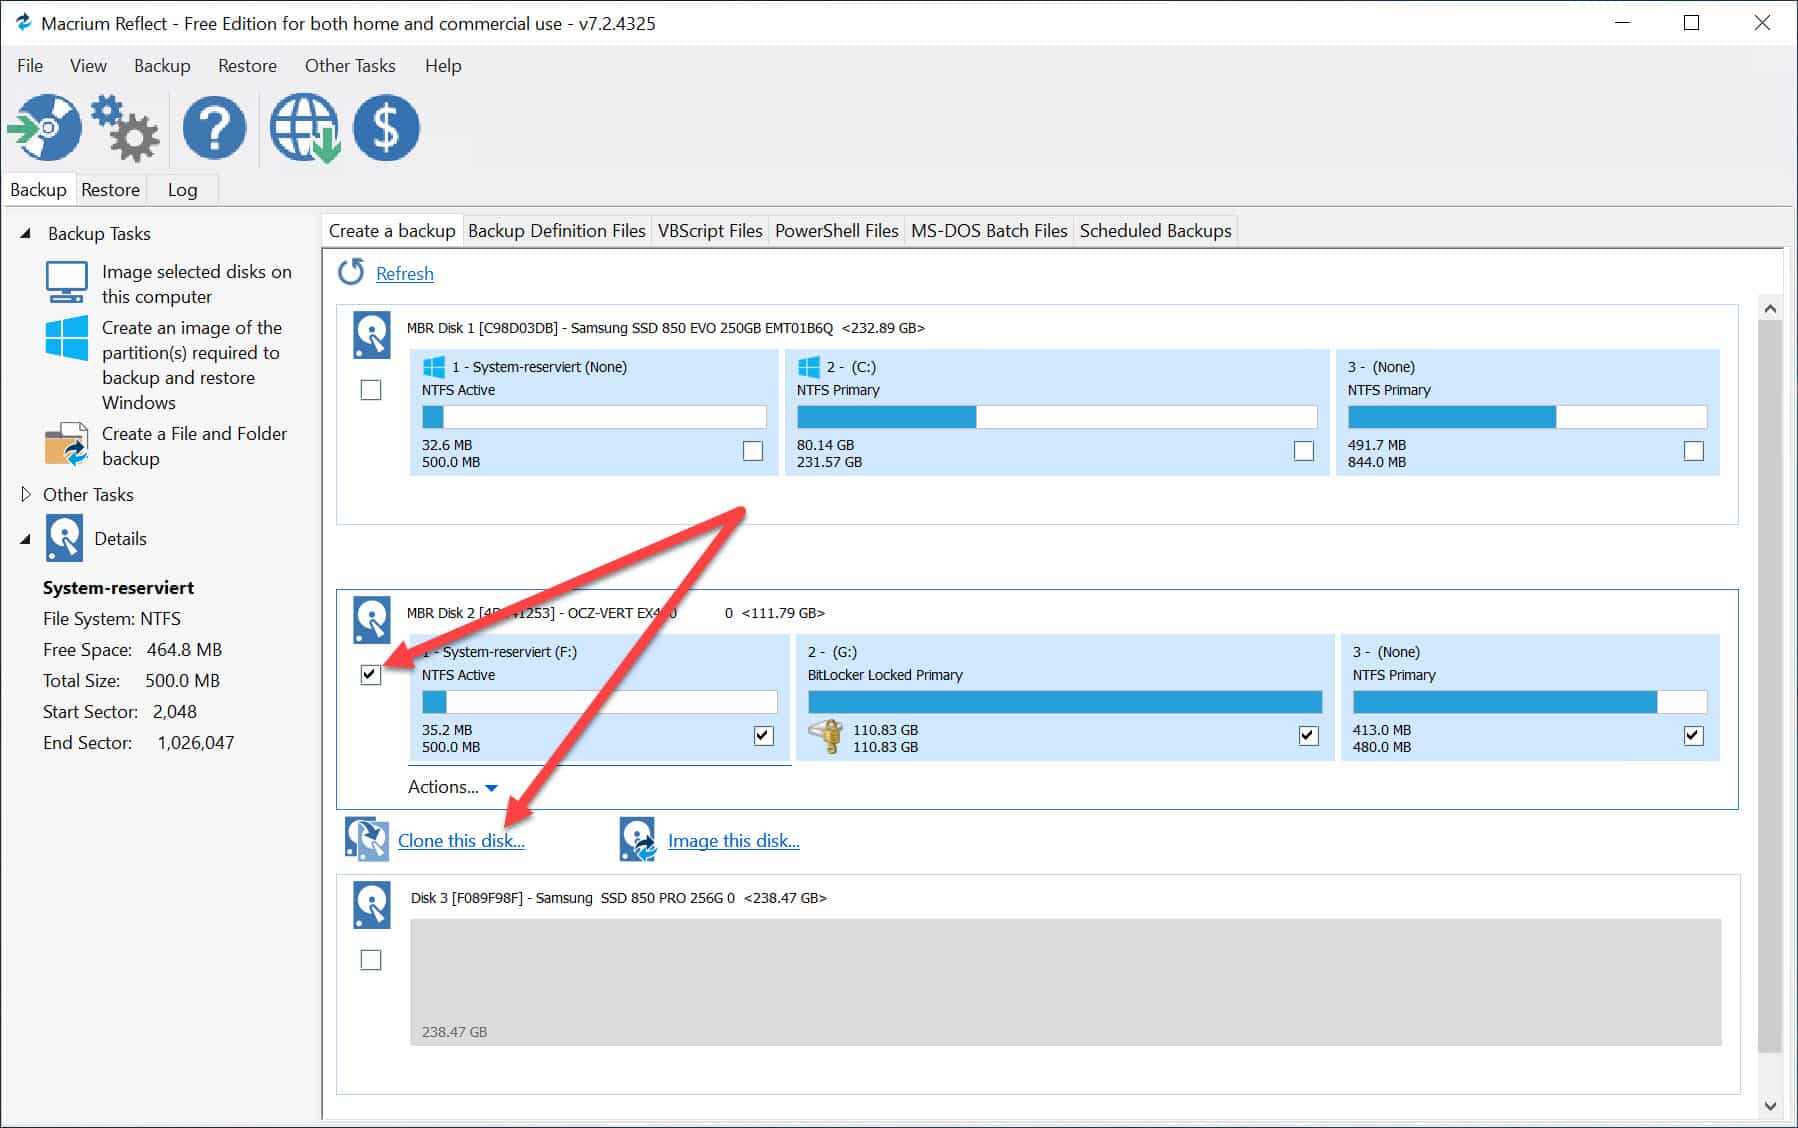Click the dollar sign purchase icon
Viewport: 1798px width, 1128px height.
(386, 128)
